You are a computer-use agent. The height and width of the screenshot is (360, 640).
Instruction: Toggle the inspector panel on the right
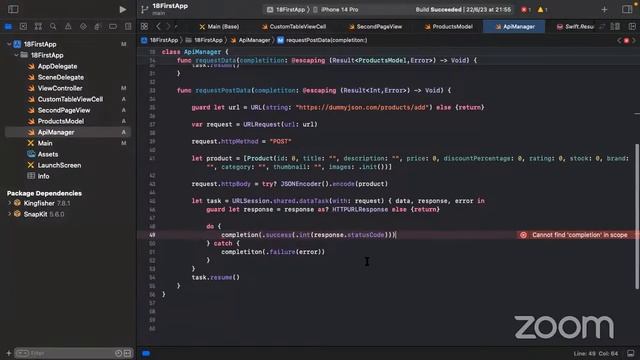click(627, 9)
